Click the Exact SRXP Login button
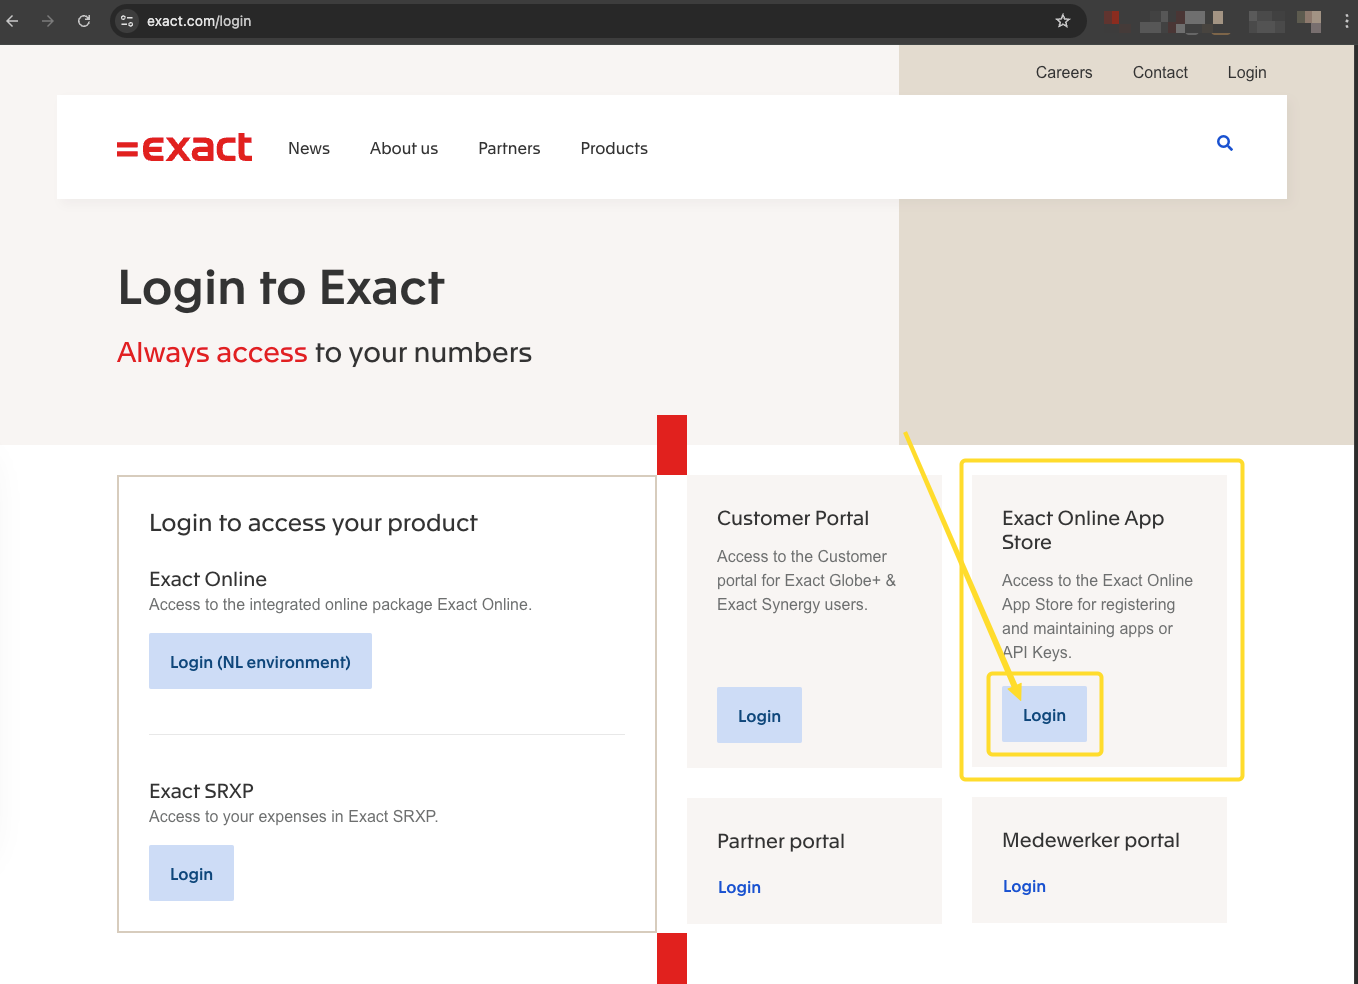The image size is (1358, 984). [x=191, y=873]
